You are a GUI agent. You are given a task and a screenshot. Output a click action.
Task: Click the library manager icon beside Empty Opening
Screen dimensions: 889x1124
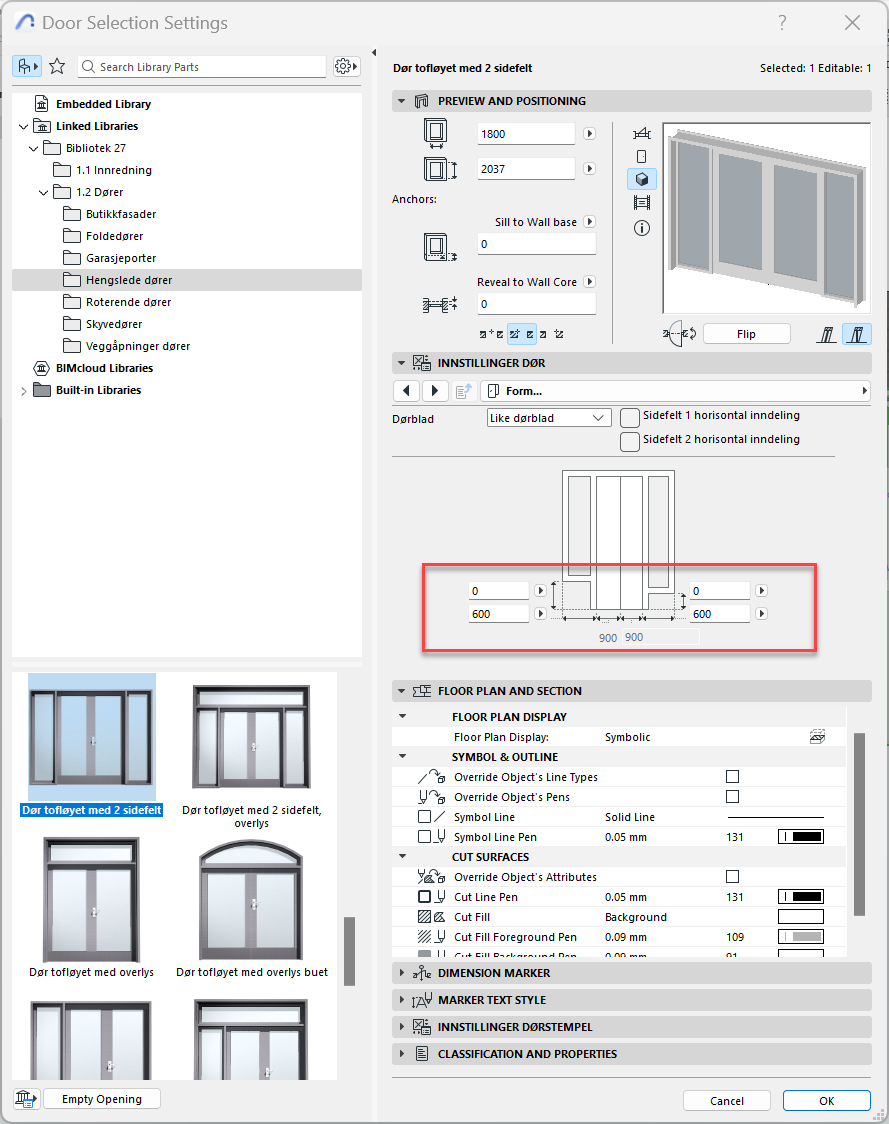point(25,1099)
